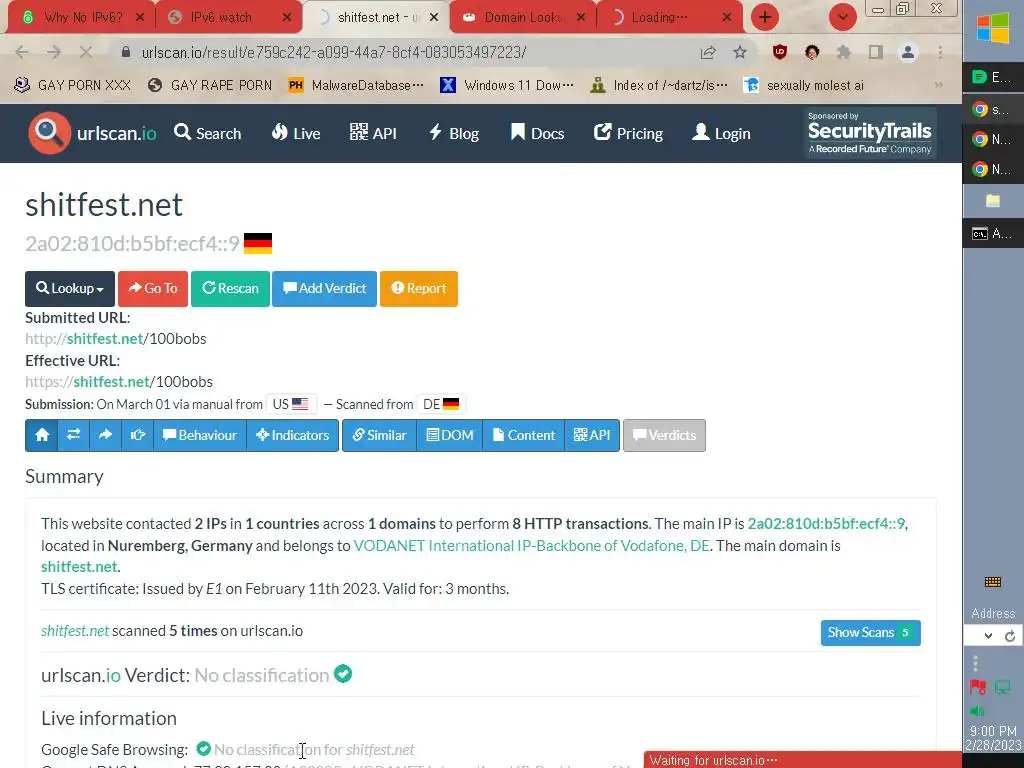Open the HTTP transactions arrows icon tab
1024x768 pixels.
73,435
